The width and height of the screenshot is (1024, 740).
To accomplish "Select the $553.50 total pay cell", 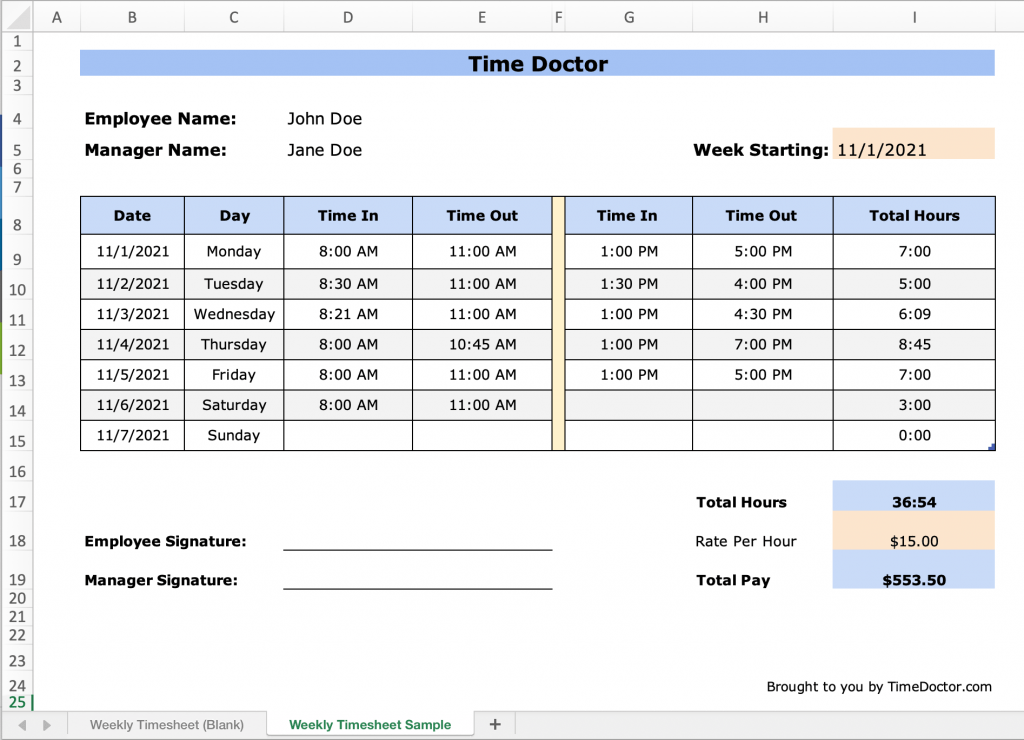I will pos(914,570).
